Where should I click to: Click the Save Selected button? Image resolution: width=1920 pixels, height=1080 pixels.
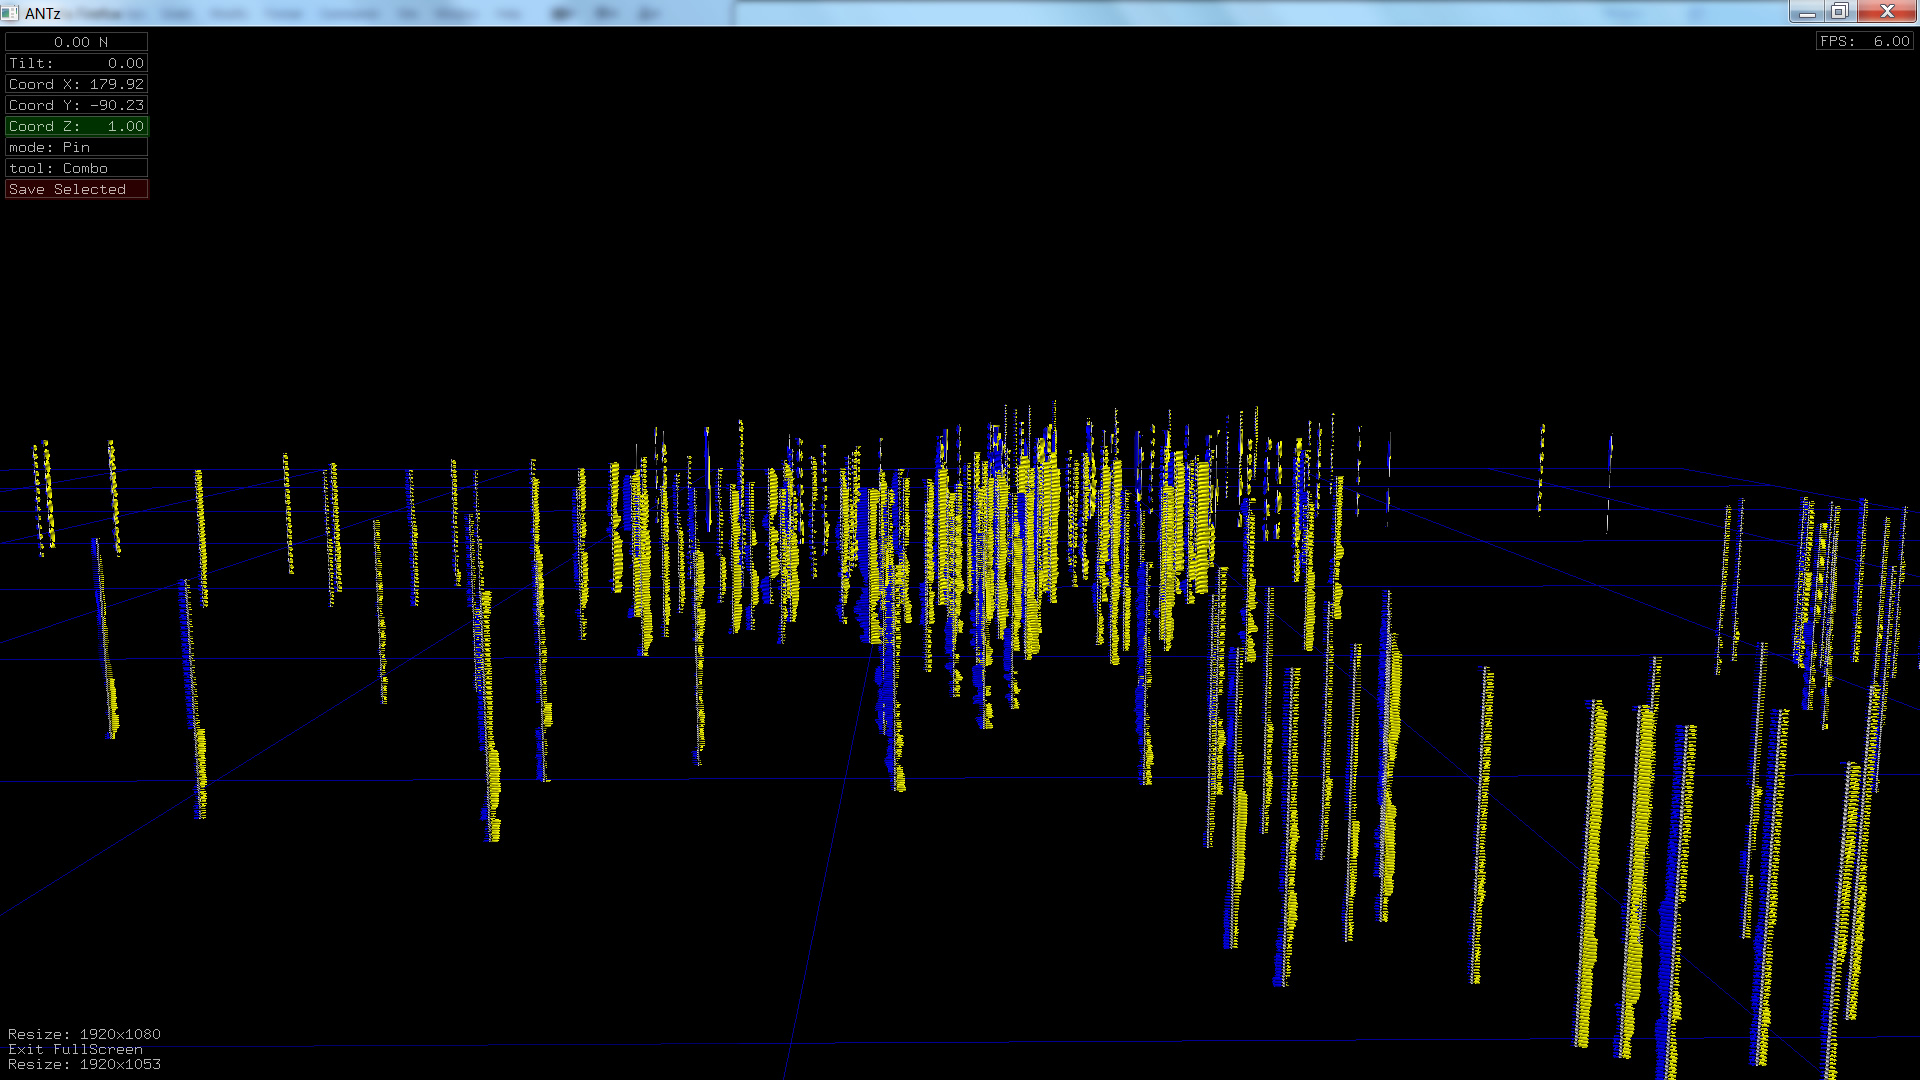coord(76,189)
